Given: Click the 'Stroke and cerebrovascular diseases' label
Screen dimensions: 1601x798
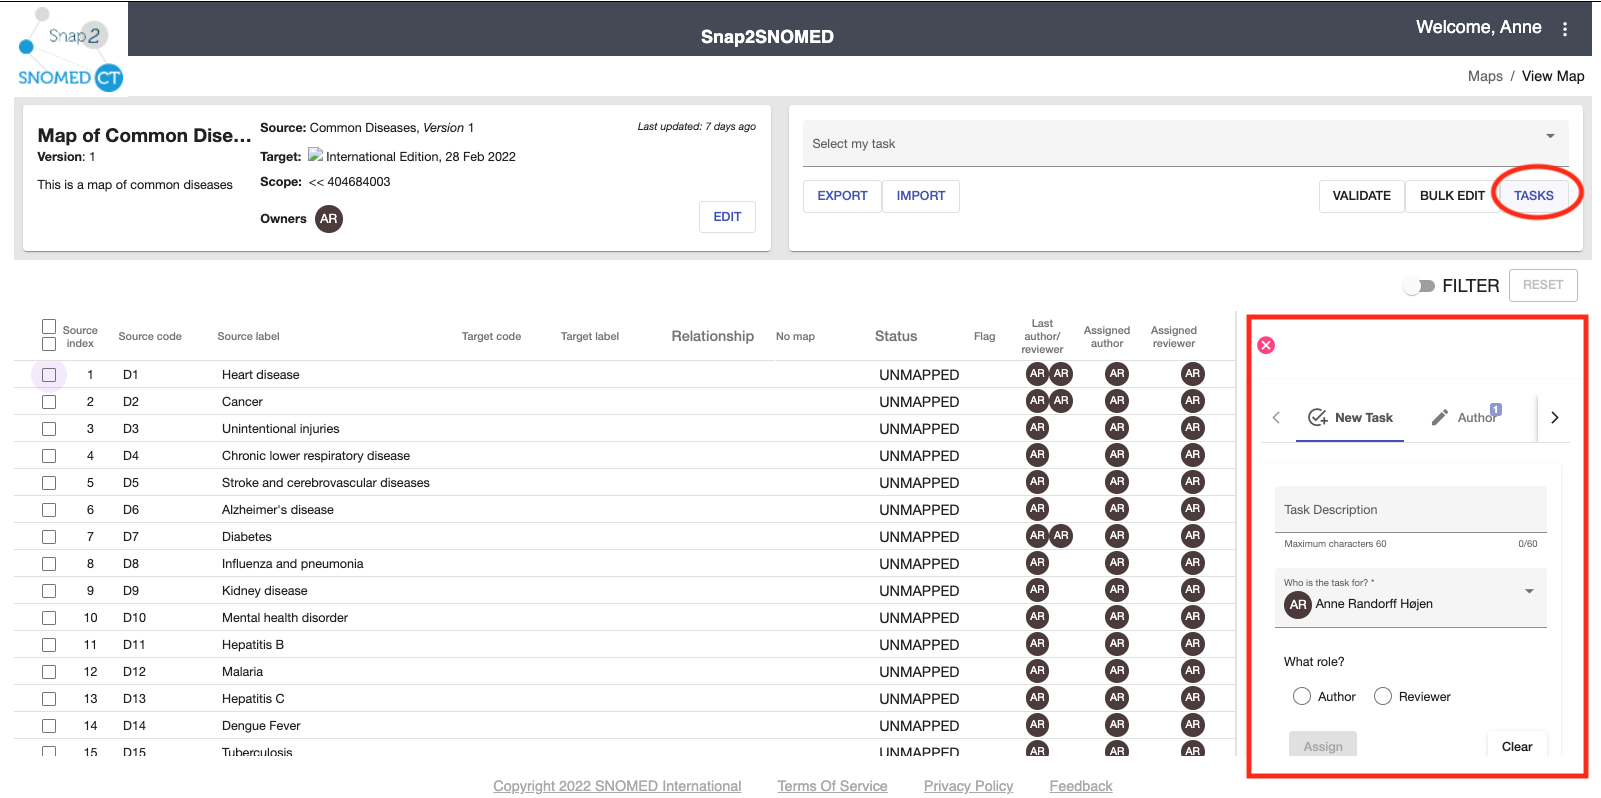Looking at the screenshot, I should pyautogui.click(x=326, y=483).
